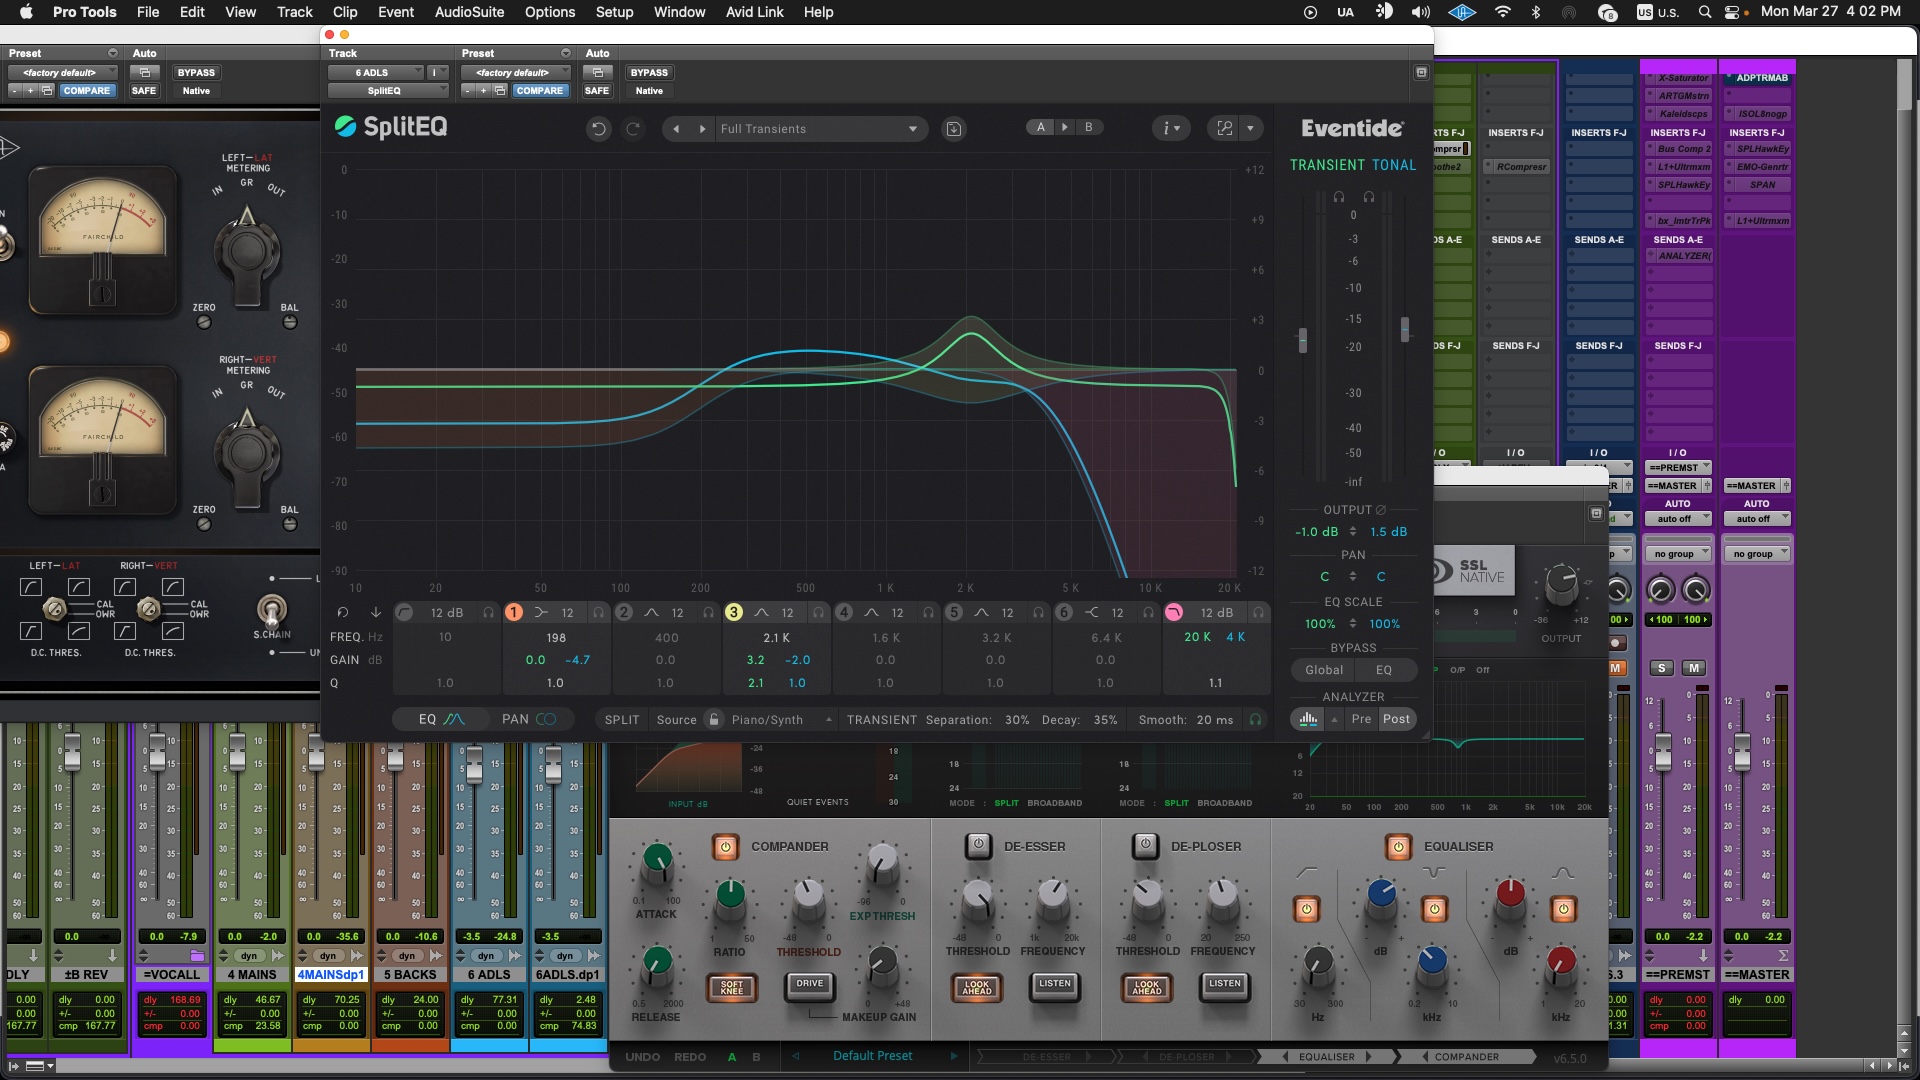Switch bottom view to PAN mode
The image size is (1920, 1080).
point(529,719)
